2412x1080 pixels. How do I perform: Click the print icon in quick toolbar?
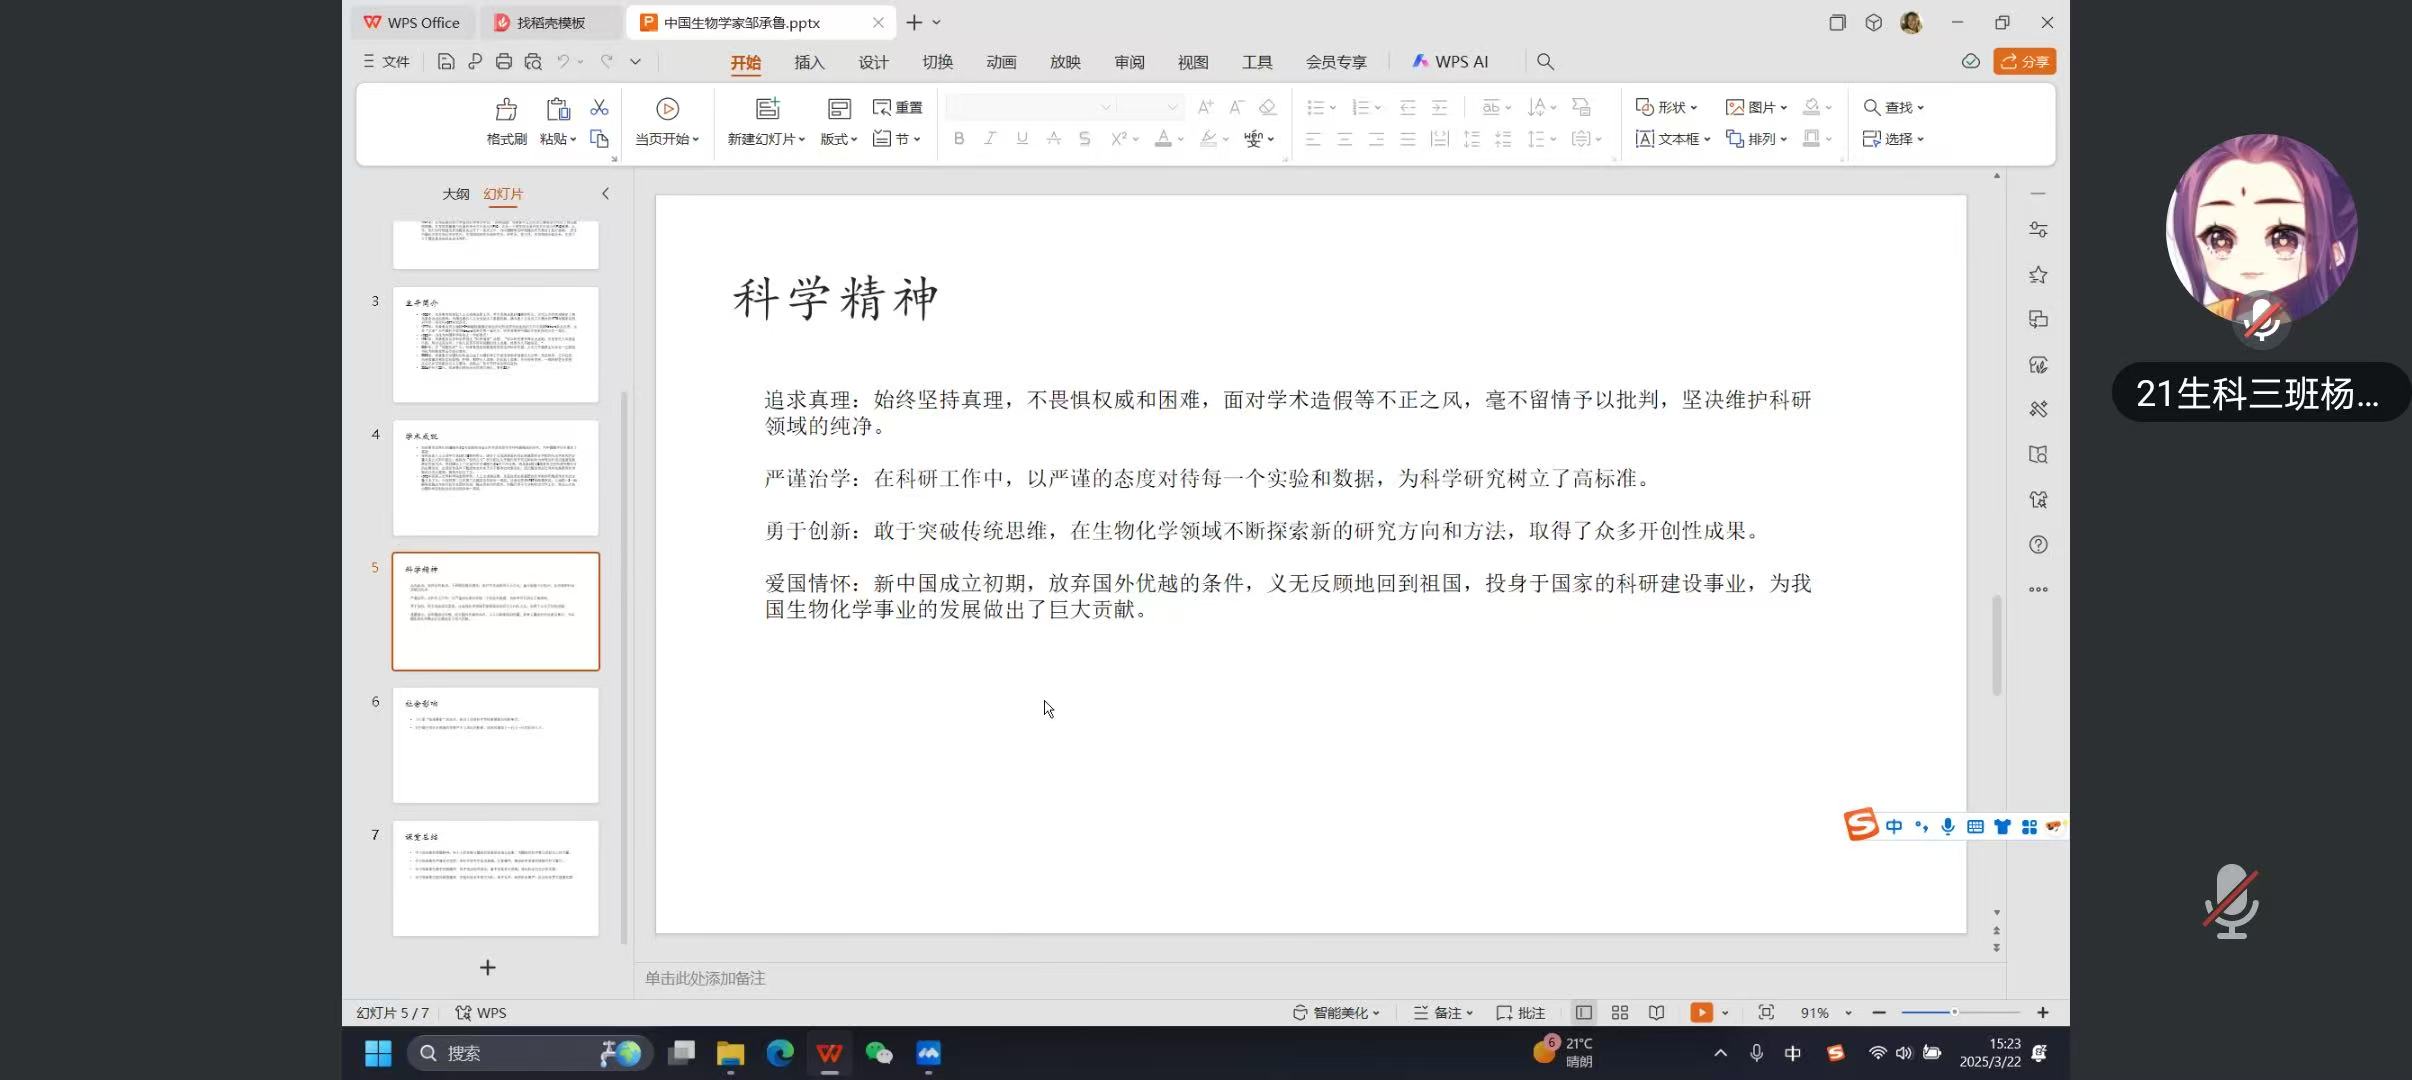[x=504, y=62]
